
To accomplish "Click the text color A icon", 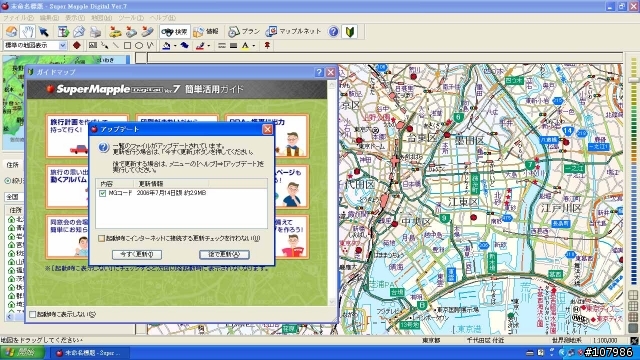I will [x=245, y=45].
